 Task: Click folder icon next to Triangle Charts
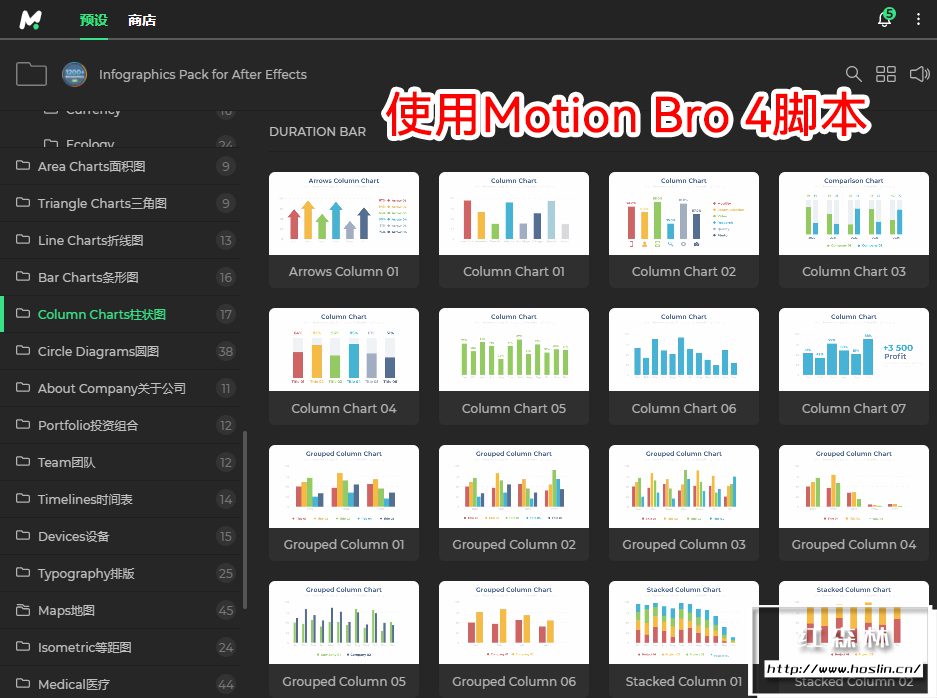(23, 203)
